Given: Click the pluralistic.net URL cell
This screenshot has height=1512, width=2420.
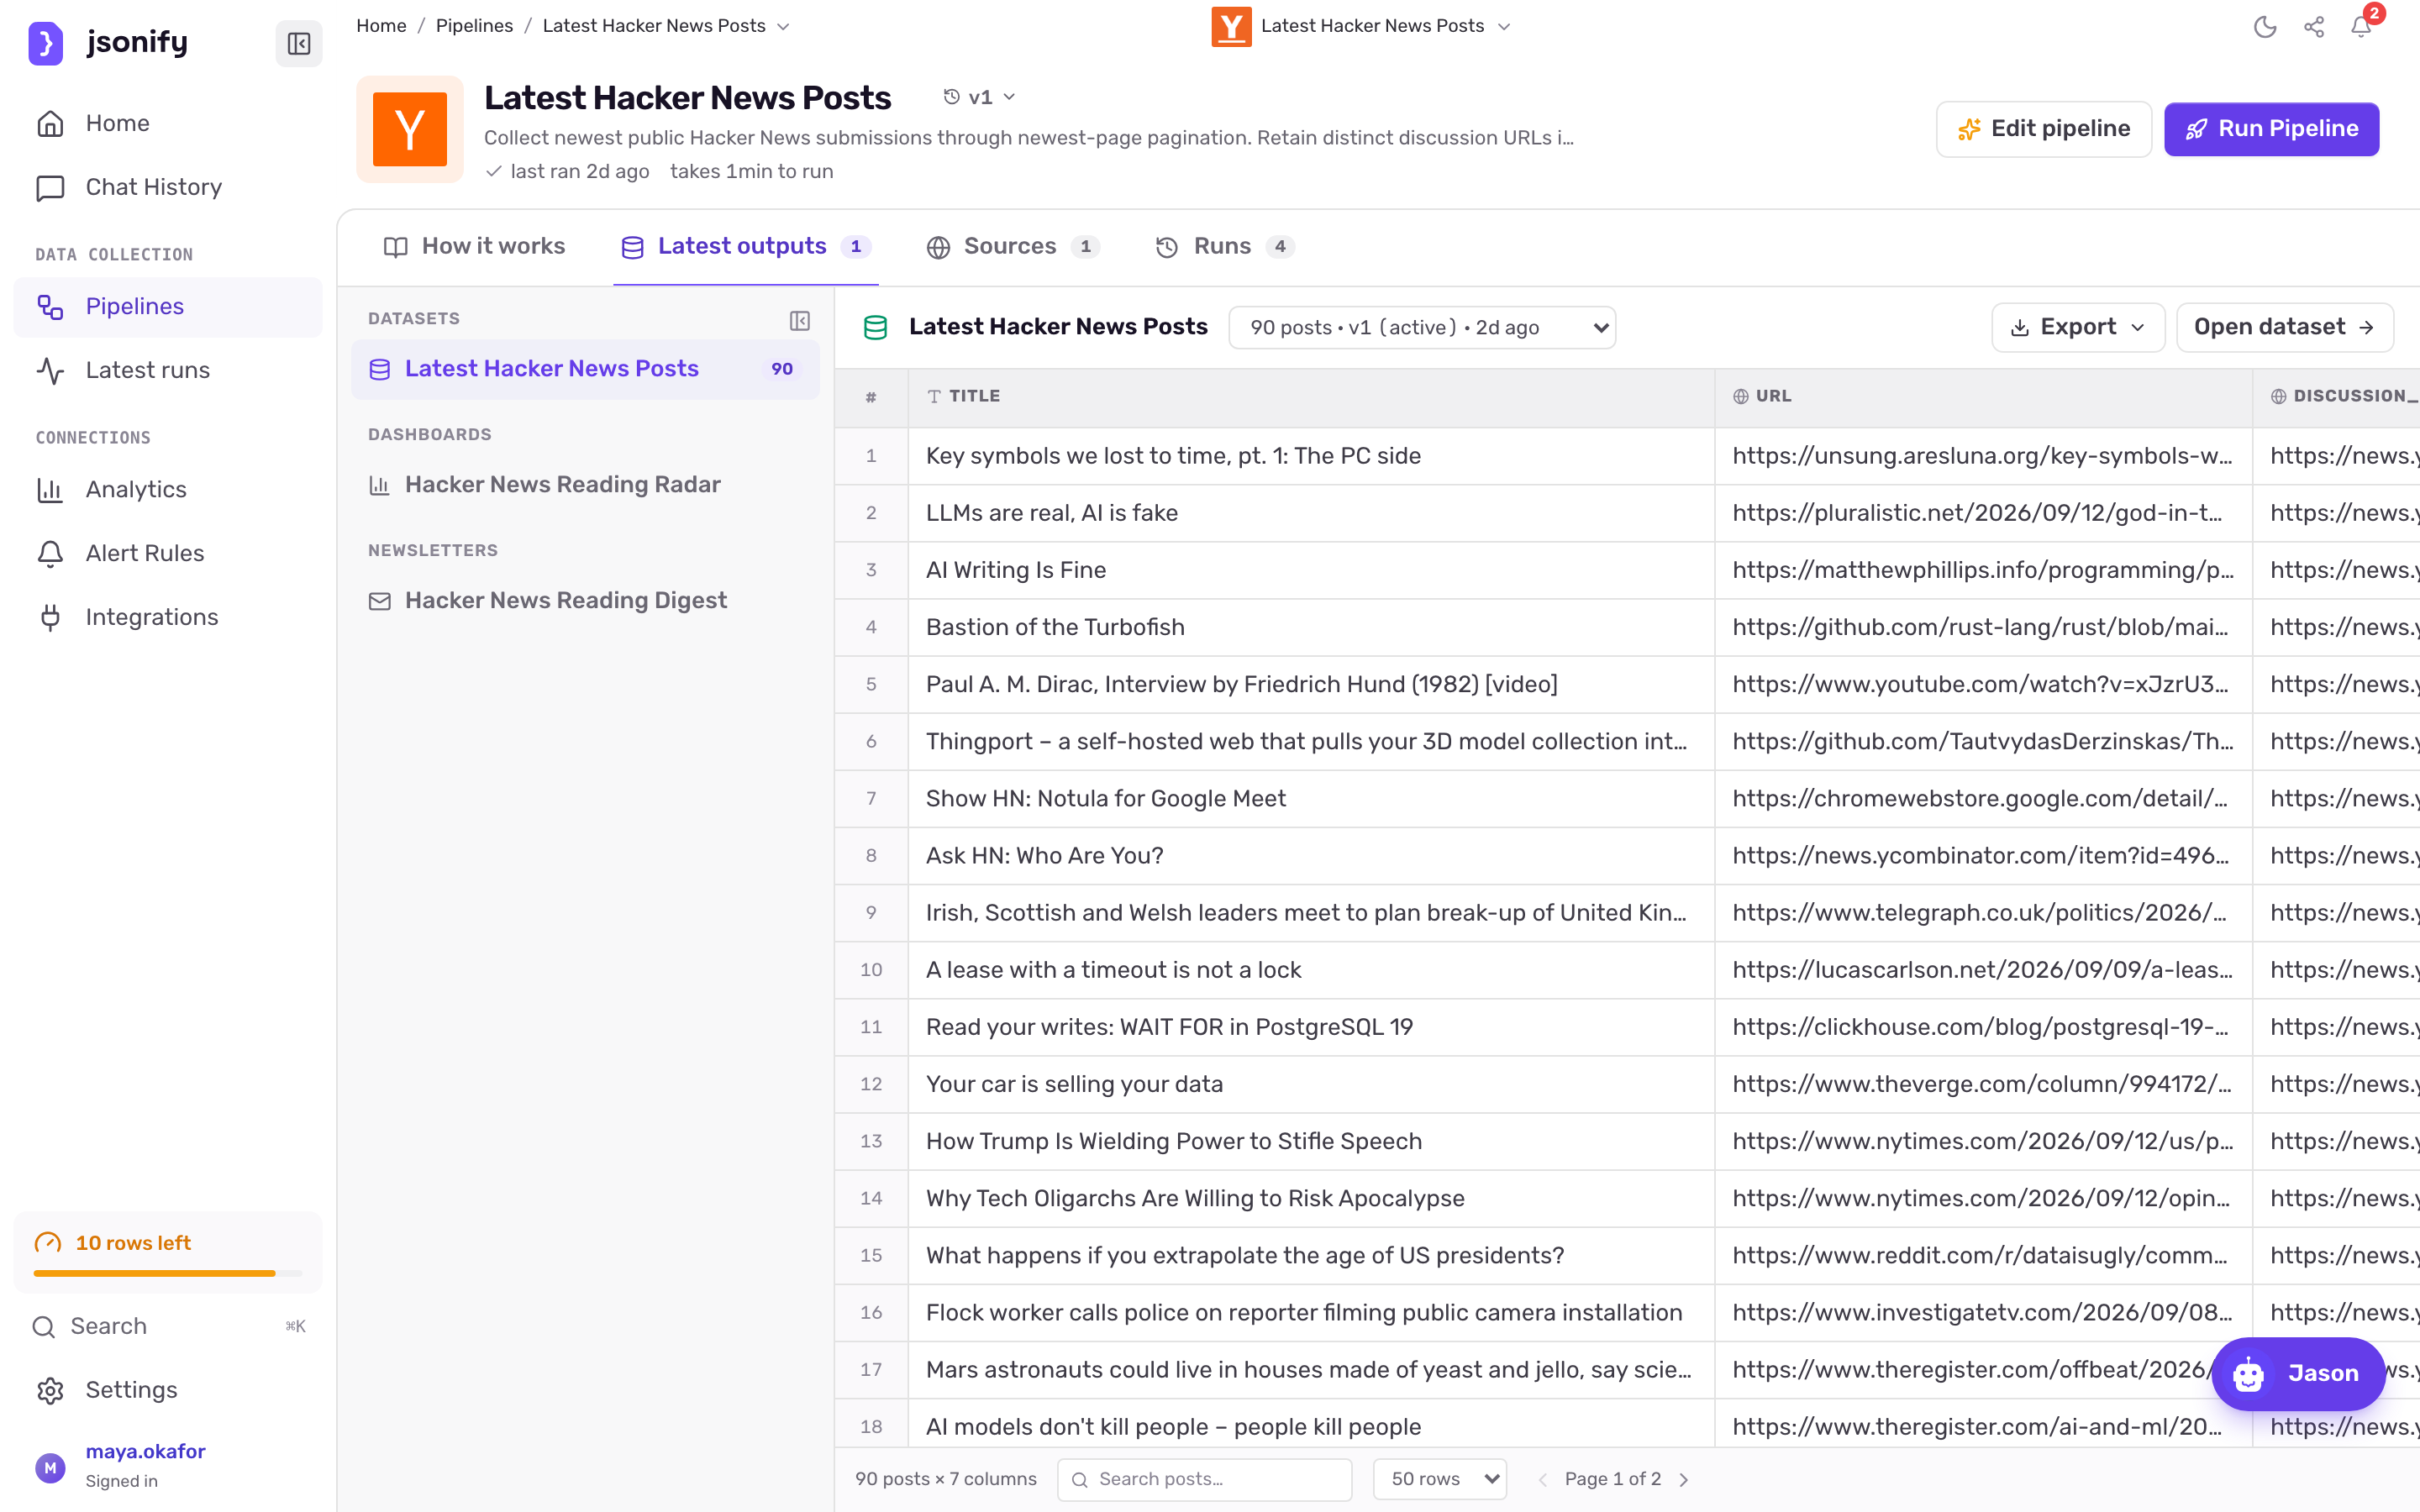Looking at the screenshot, I should 1983,513.
